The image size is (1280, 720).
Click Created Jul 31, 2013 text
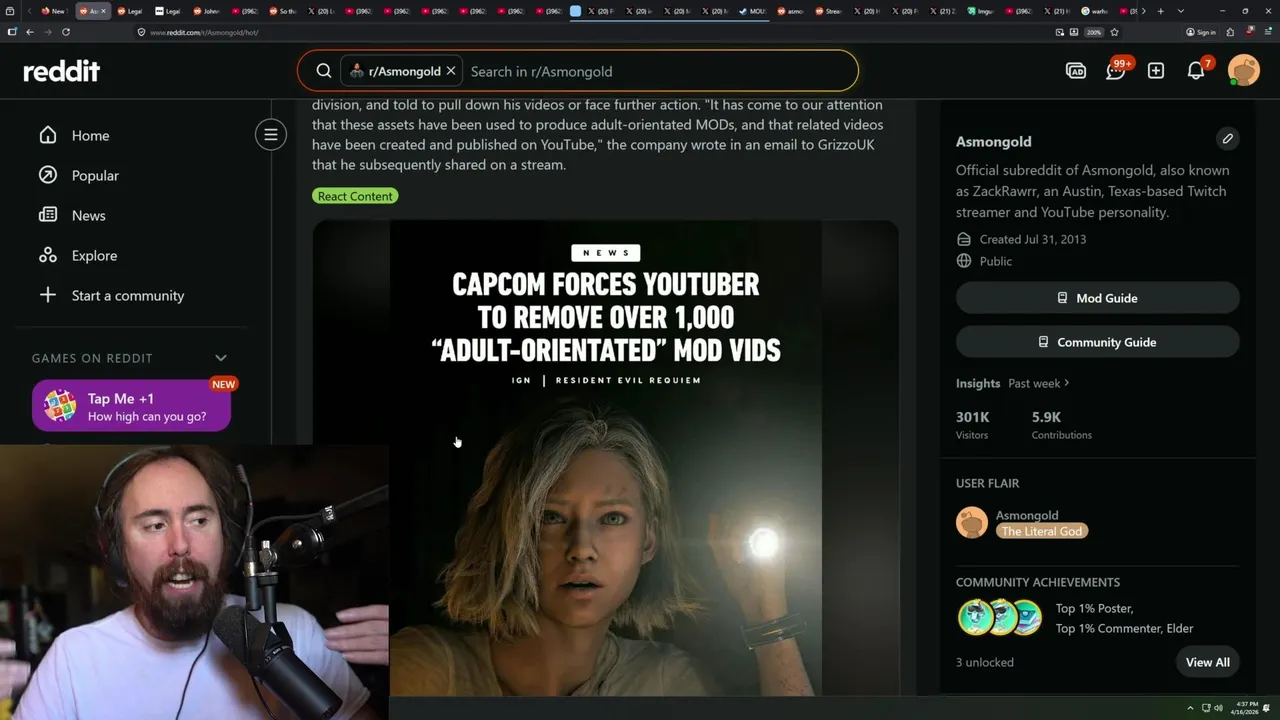(x=1033, y=239)
